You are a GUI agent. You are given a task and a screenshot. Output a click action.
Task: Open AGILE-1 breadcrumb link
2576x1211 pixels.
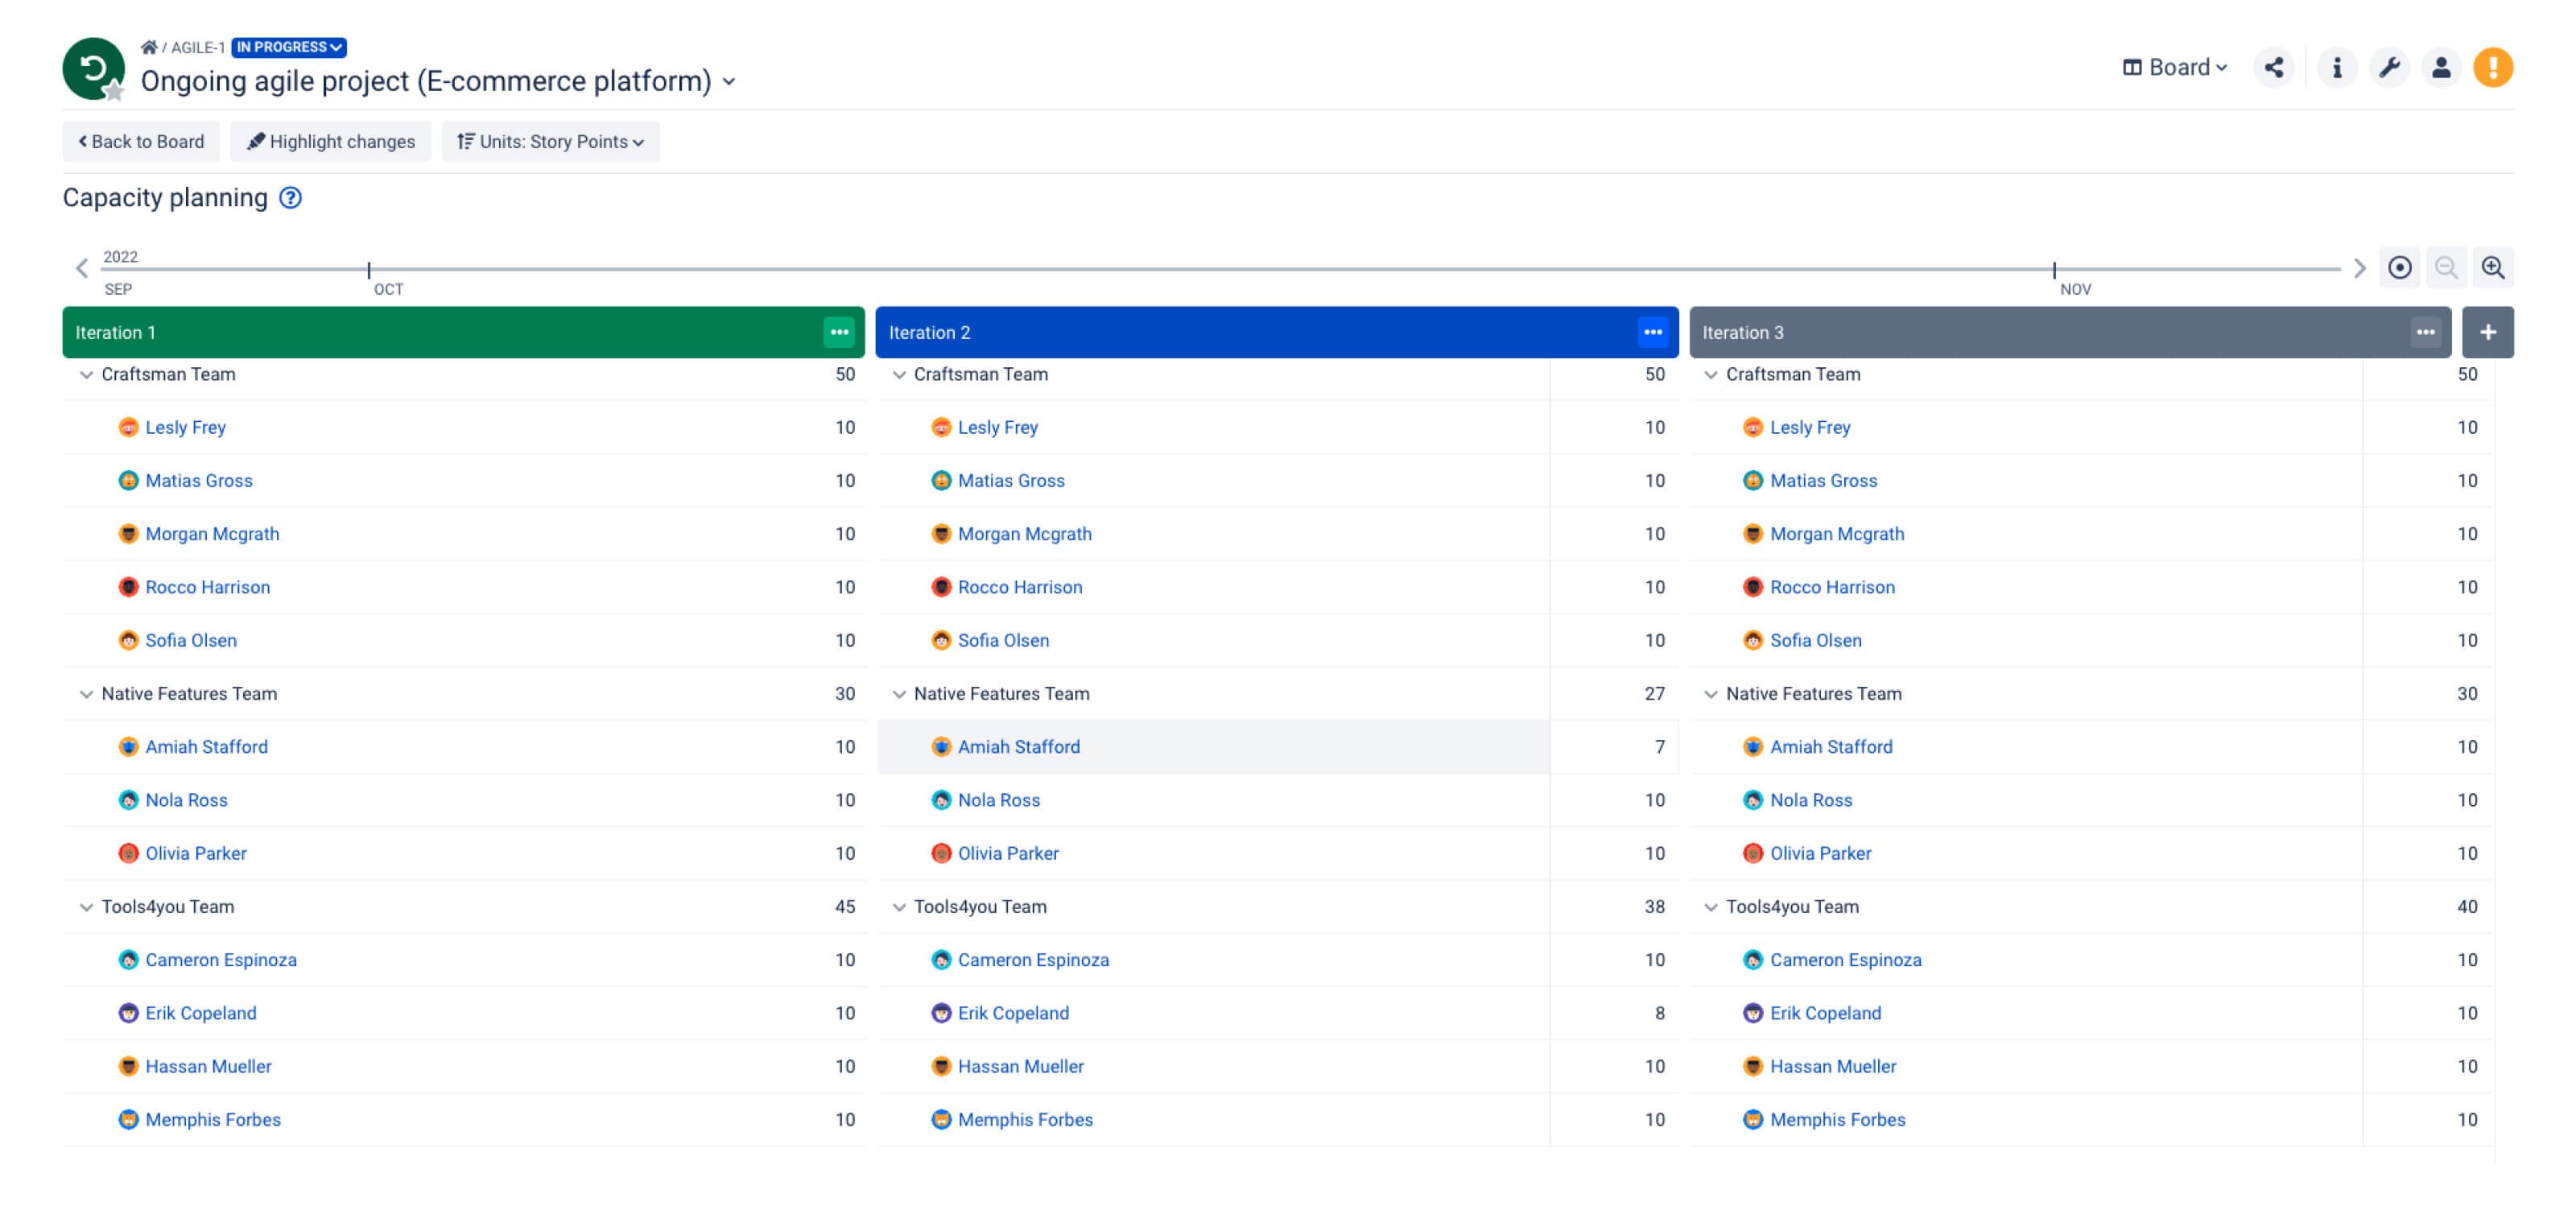198,47
